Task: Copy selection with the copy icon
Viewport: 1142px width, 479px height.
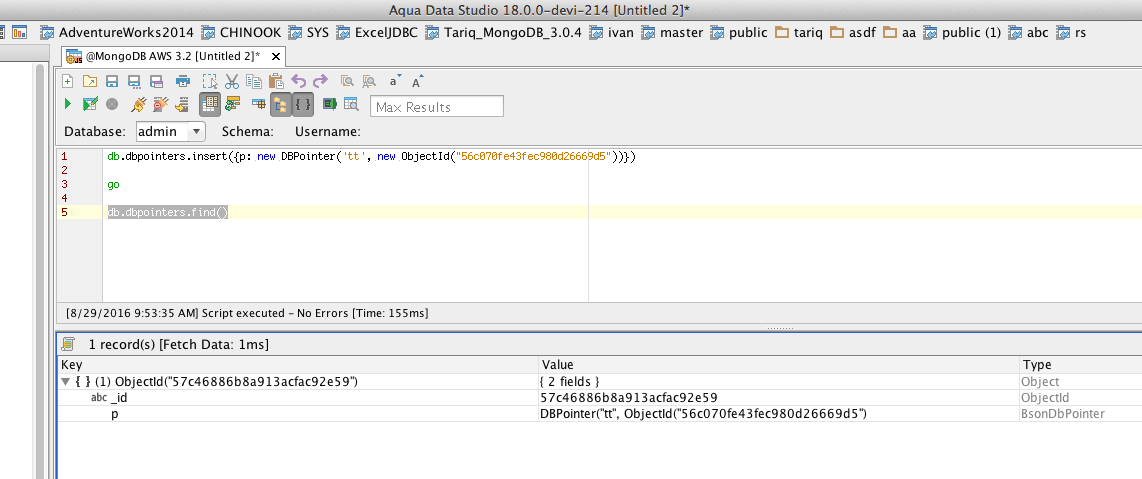Action: (x=253, y=82)
